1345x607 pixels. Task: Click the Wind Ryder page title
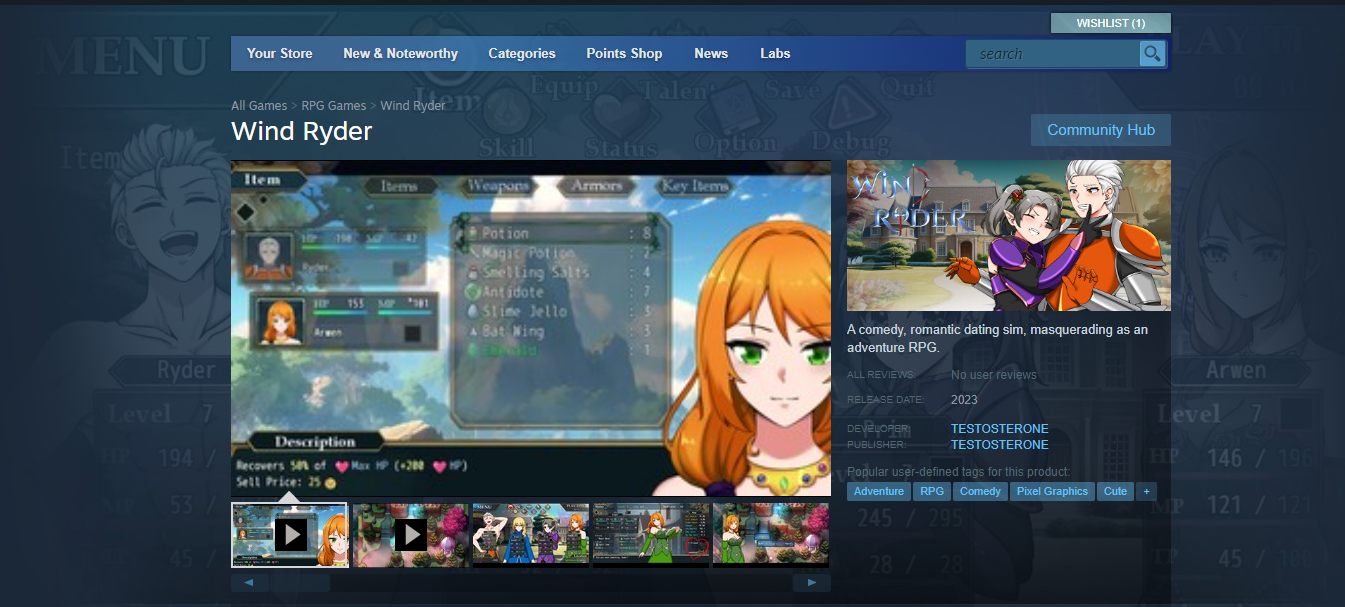tap(302, 131)
